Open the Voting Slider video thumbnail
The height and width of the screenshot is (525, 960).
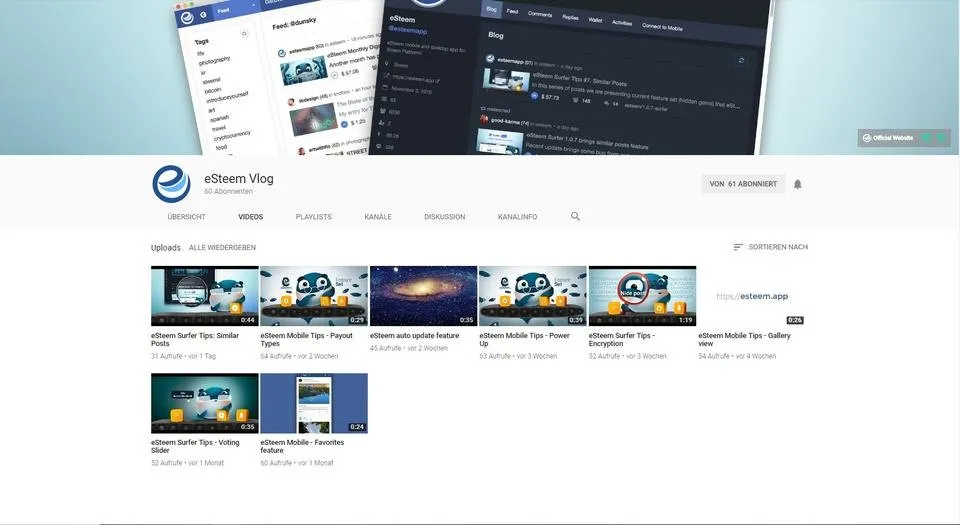click(204, 403)
